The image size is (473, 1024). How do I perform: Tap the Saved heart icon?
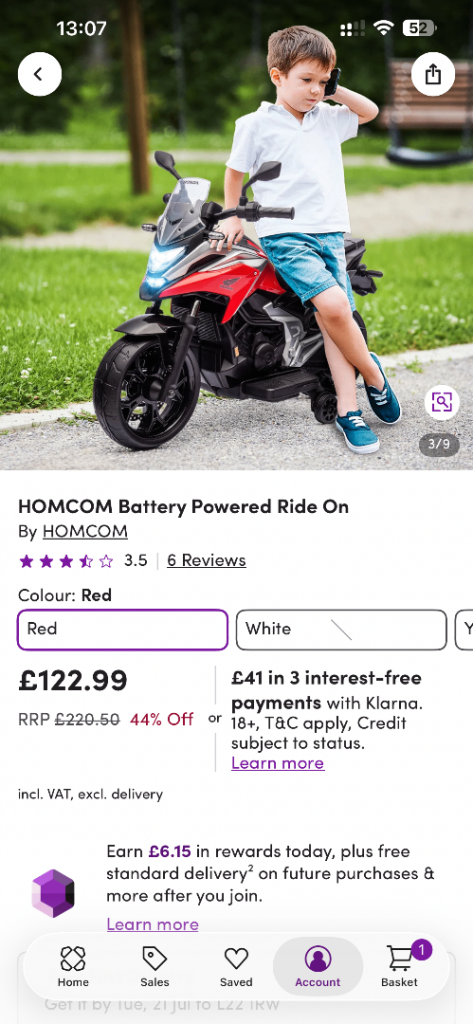tap(236, 959)
